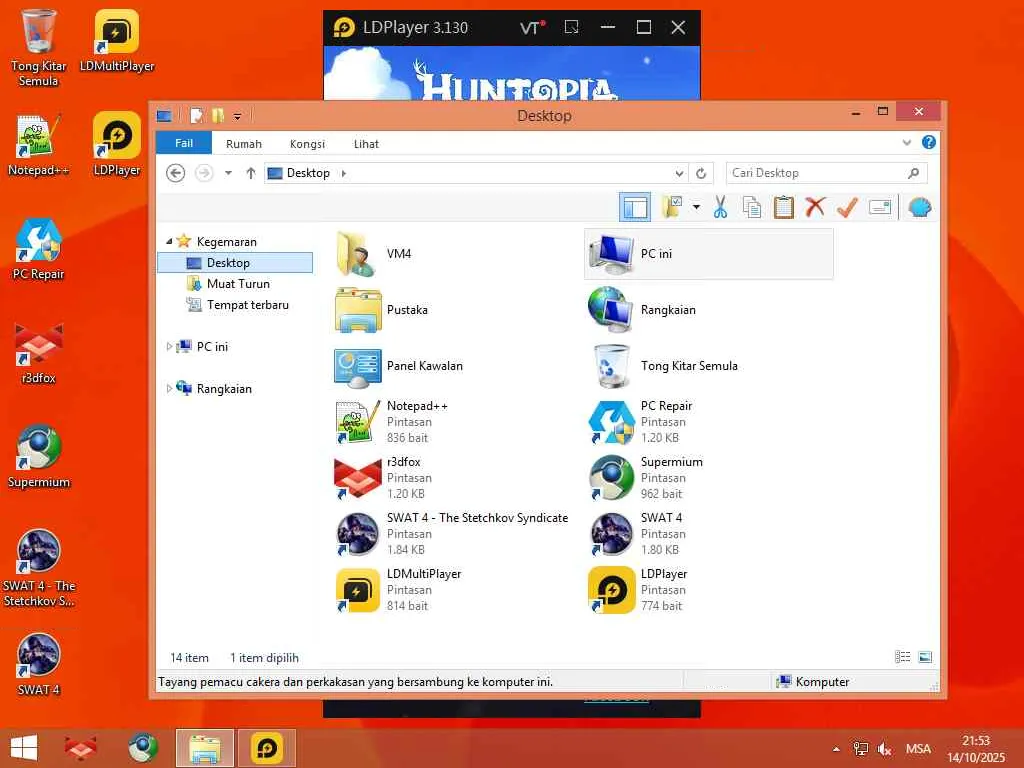Expand the Desktop breadcrumb arrow
Image resolution: width=1024 pixels, height=768 pixels.
pyautogui.click(x=344, y=173)
